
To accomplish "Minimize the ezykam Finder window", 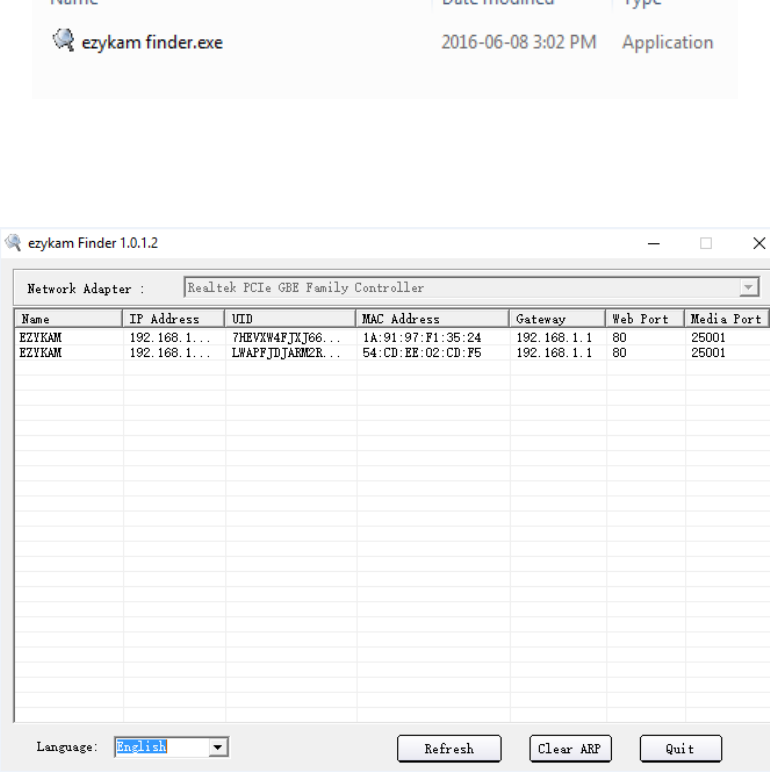I will pos(653,243).
